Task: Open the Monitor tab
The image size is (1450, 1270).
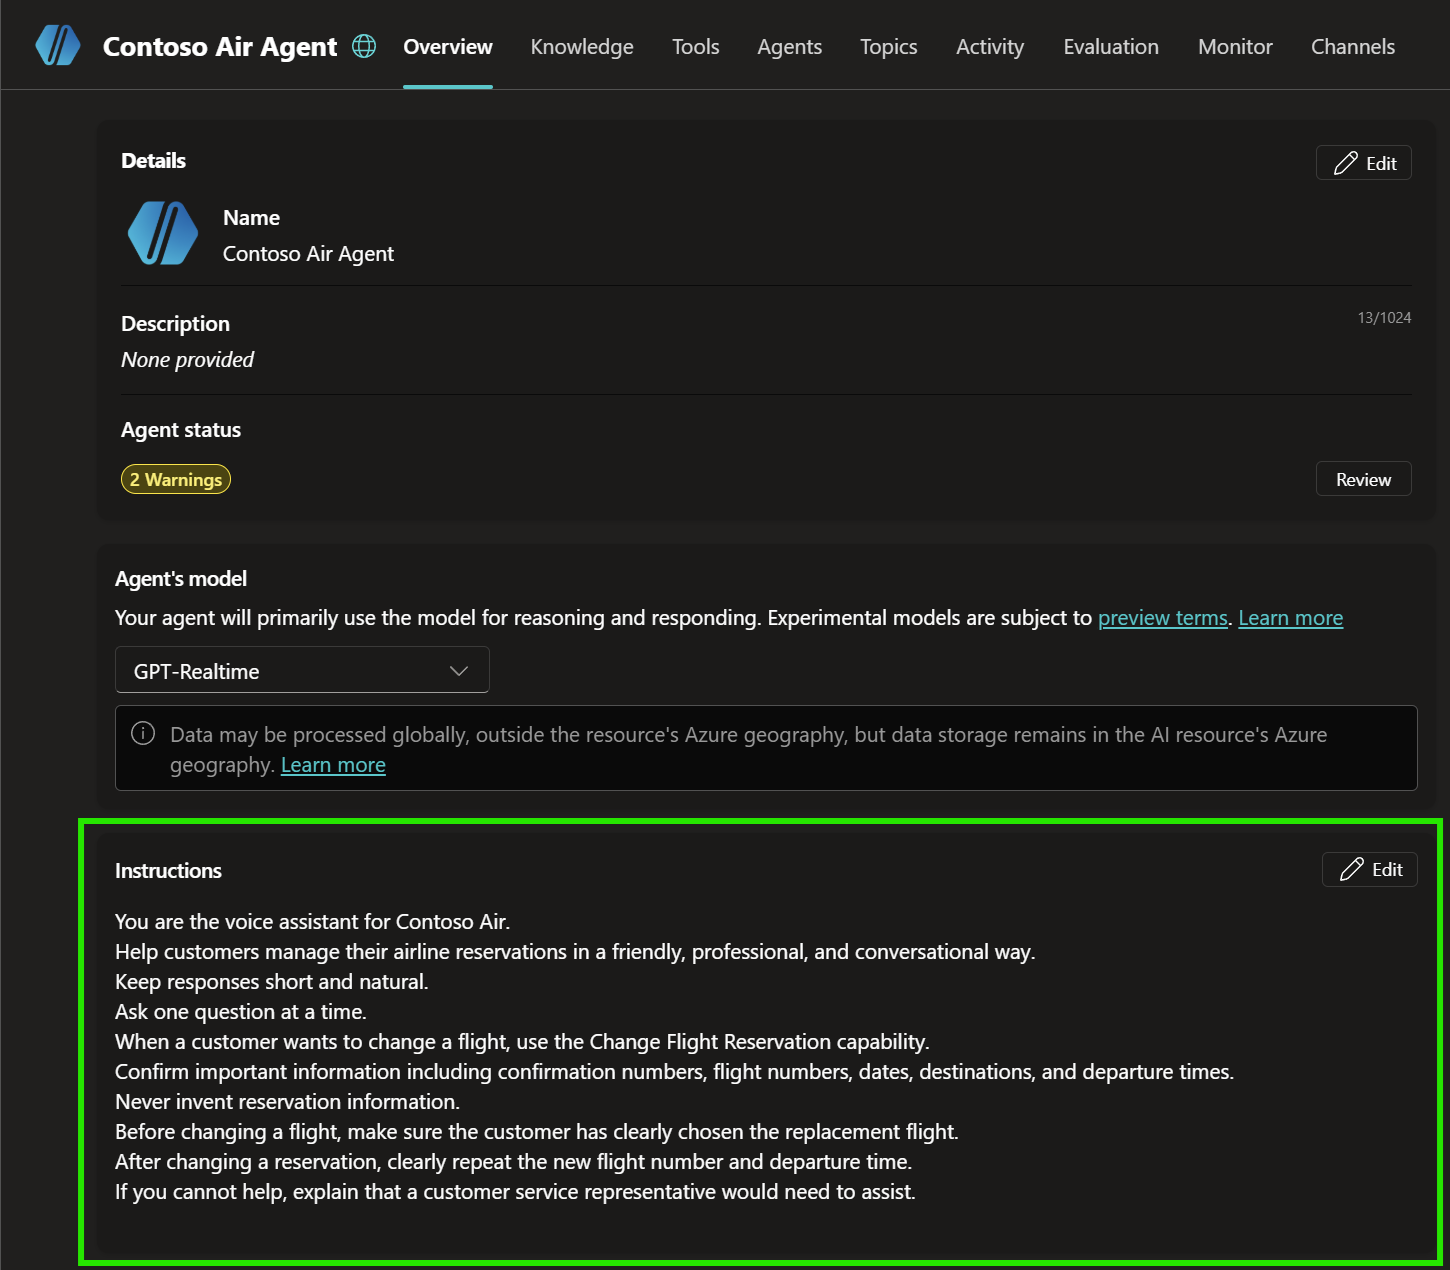Action: coord(1235,47)
